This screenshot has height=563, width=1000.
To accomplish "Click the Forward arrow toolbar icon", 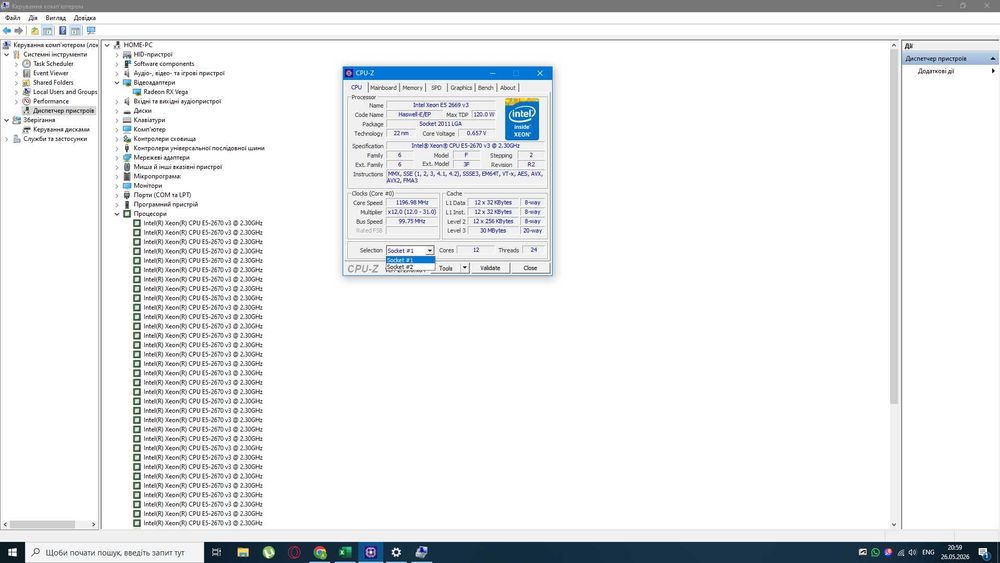I will [x=18, y=31].
